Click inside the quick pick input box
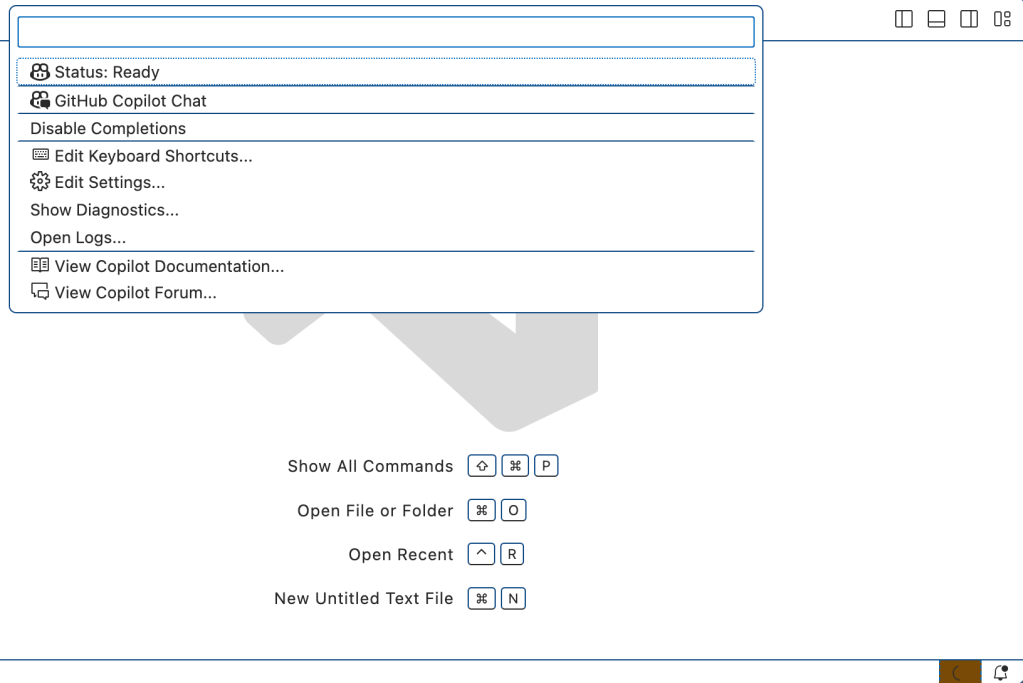The width and height of the screenshot is (1023, 683). click(x=385, y=31)
